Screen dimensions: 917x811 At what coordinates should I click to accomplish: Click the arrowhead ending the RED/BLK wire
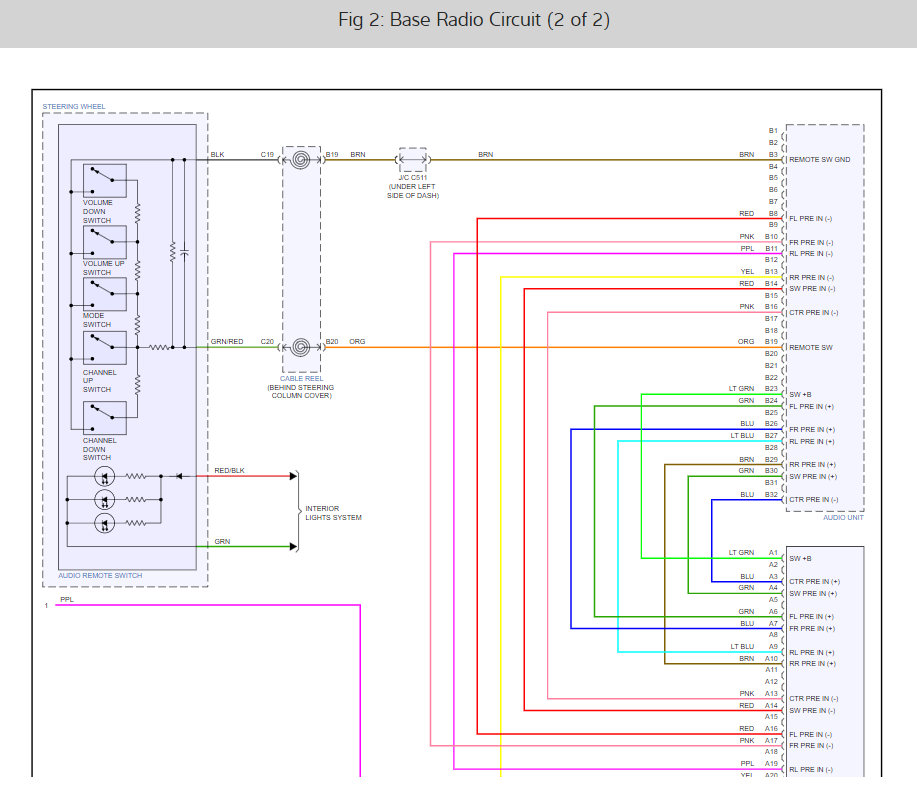[293, 476]
